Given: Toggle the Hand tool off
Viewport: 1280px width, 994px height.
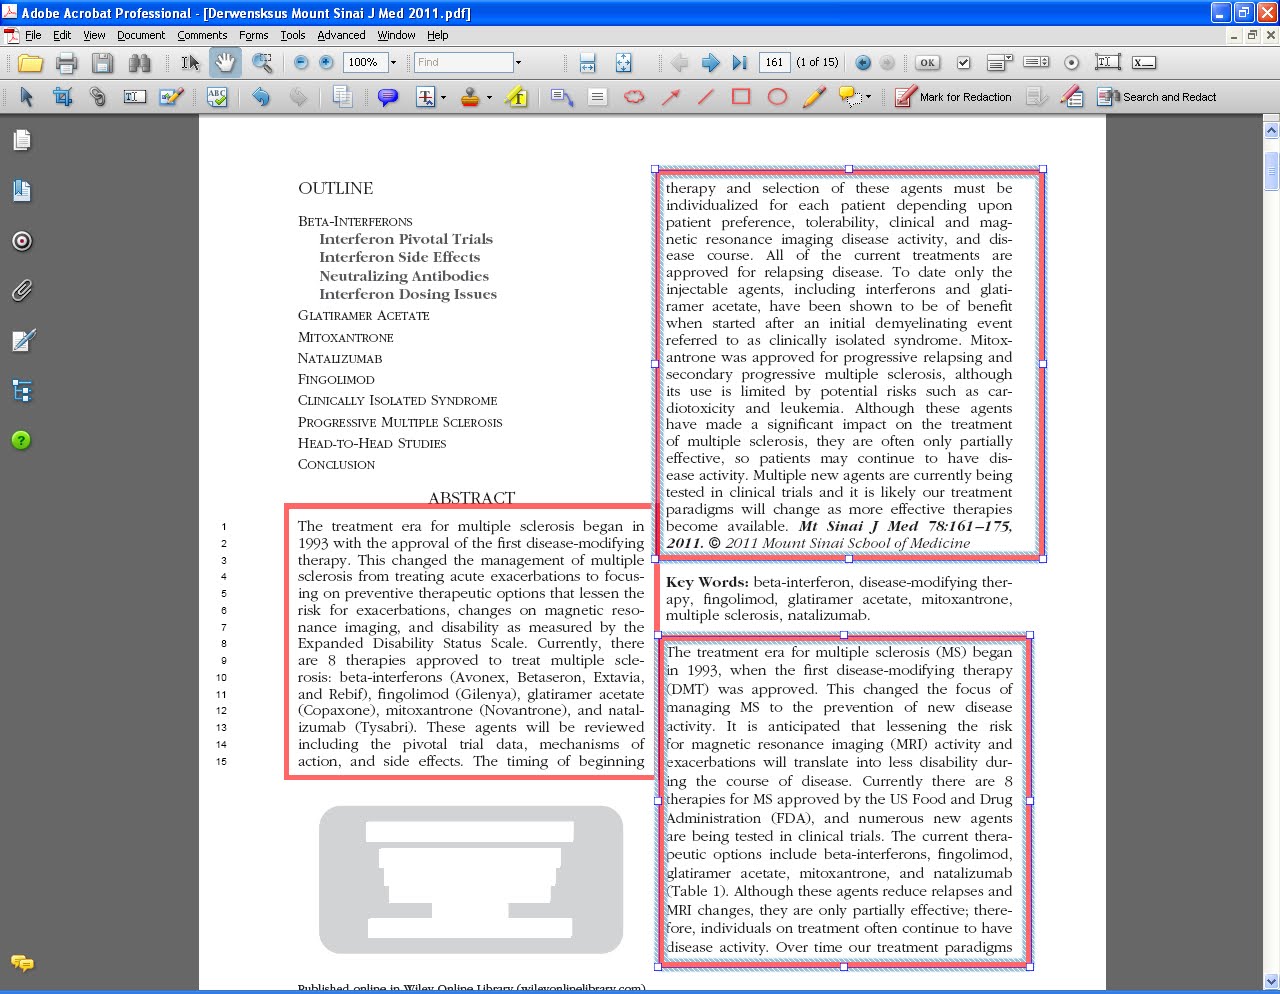Looking at the screenshot, I should 225,62.
